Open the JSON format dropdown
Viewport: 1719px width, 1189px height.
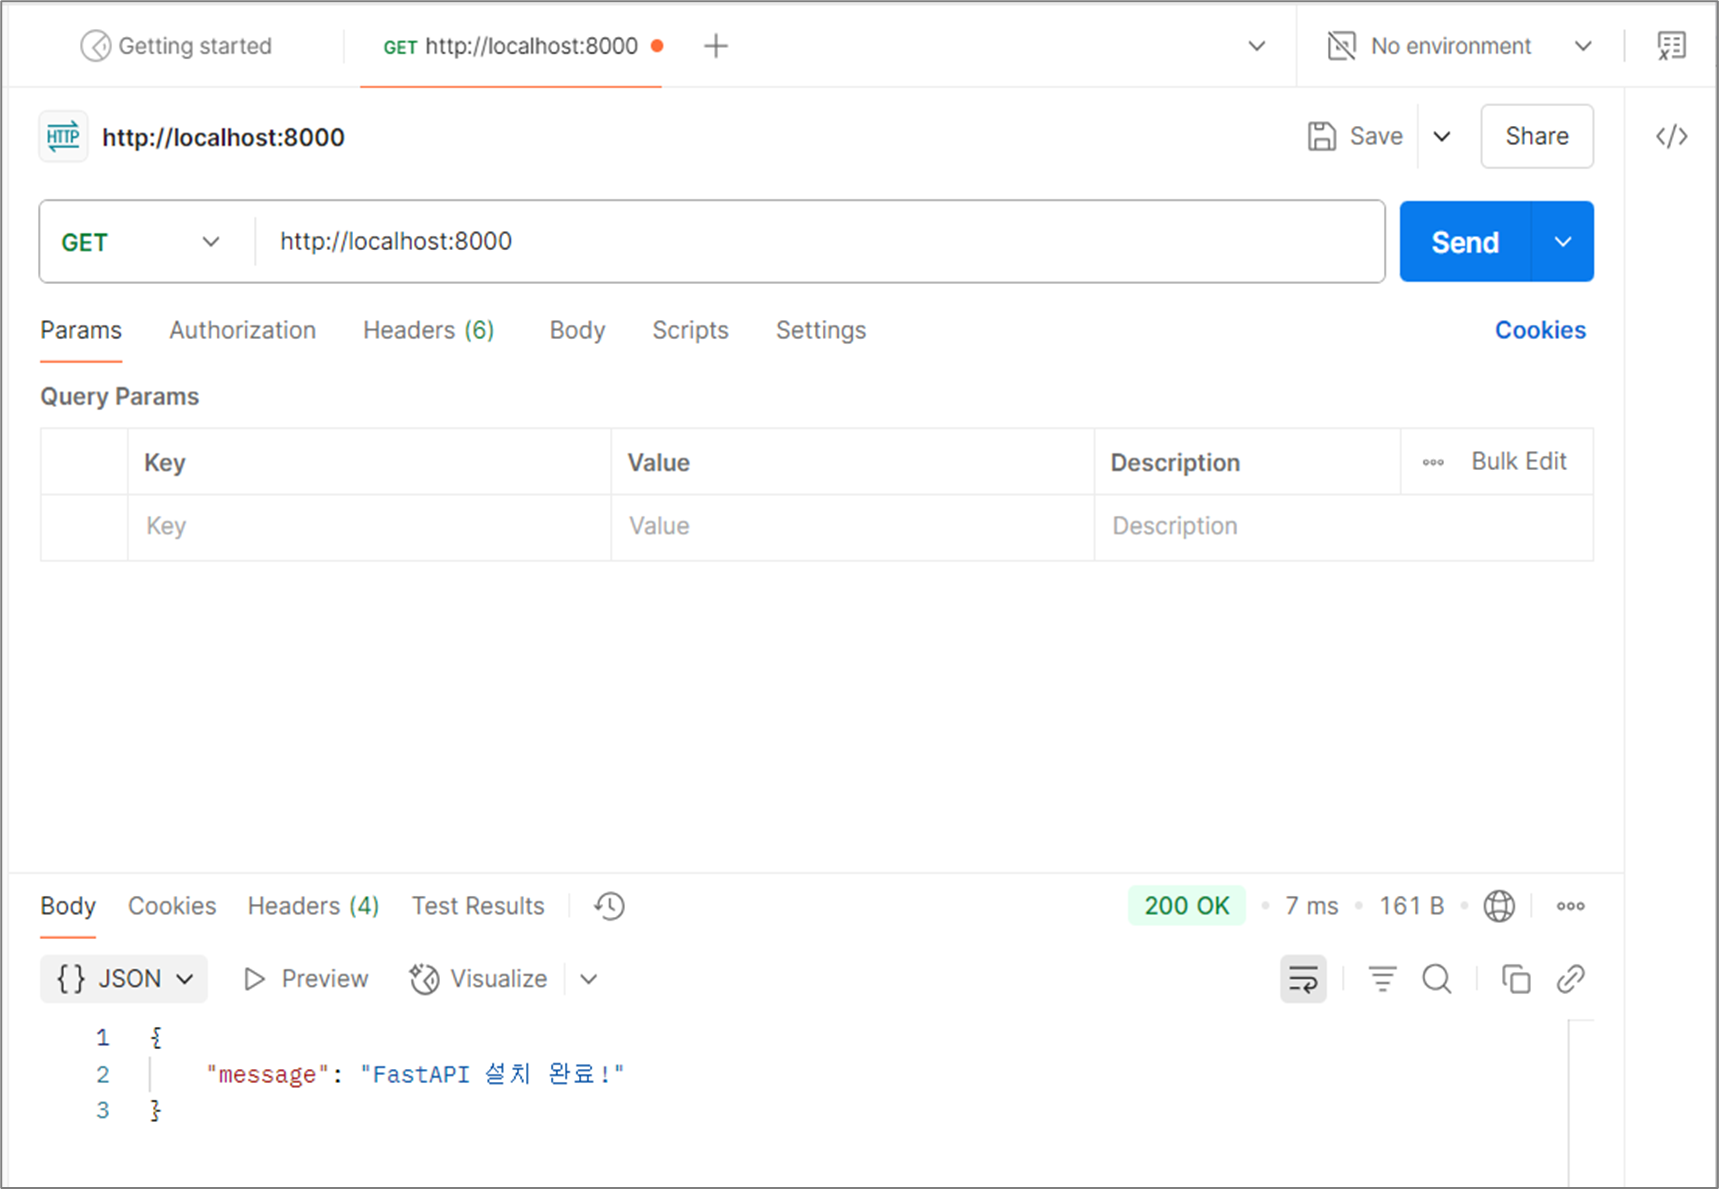click(124, 978)
